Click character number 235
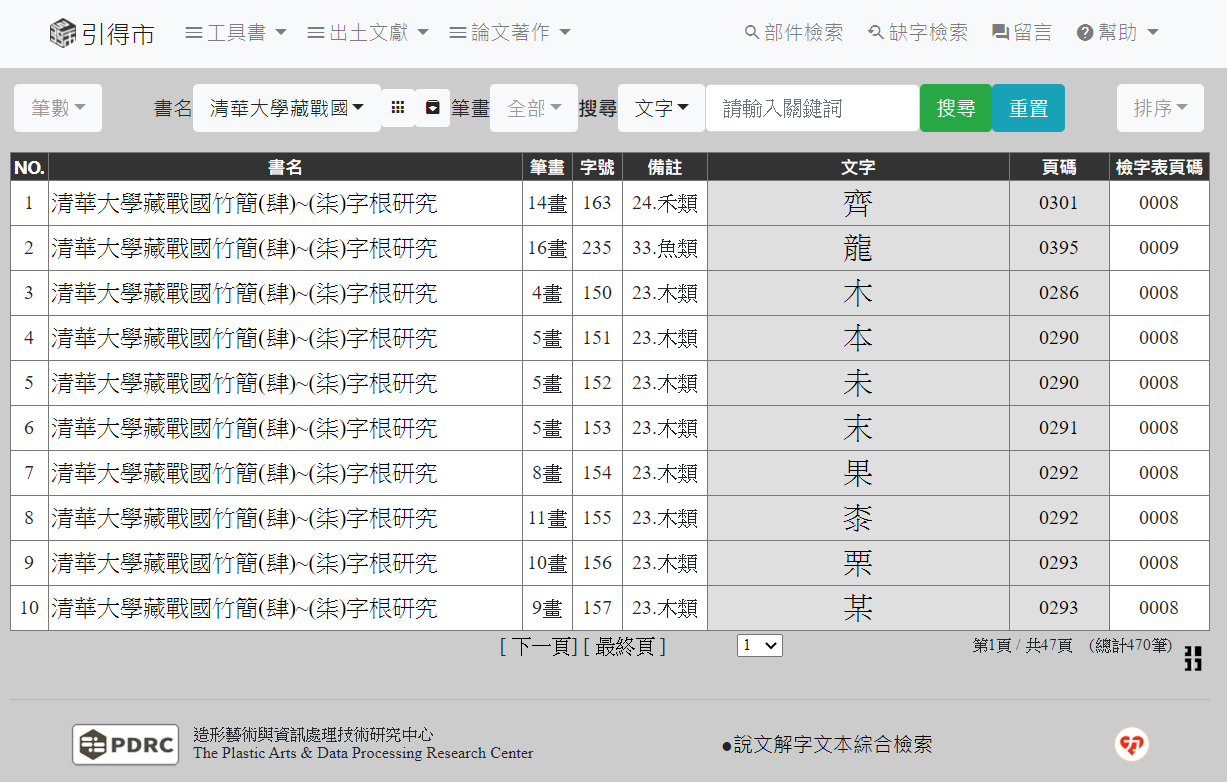The height and width of the screenshot is (782, 1227). coord(597,248)
